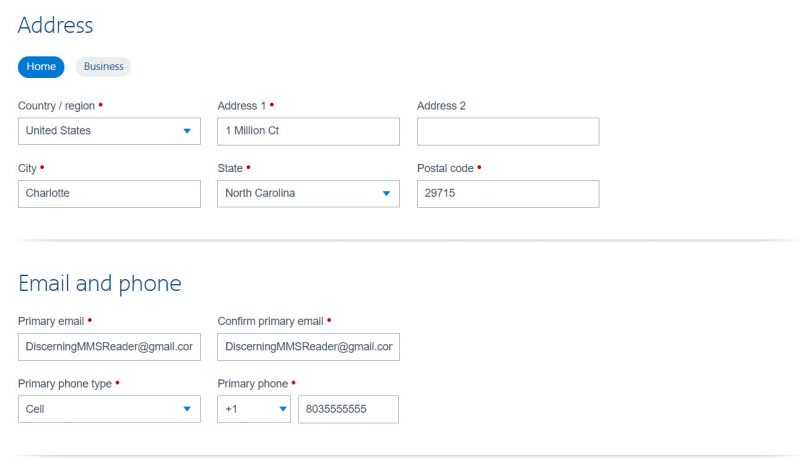This screenshot has width=800, height=458.
Task: Click into the Primary email field
Action: 109,347
